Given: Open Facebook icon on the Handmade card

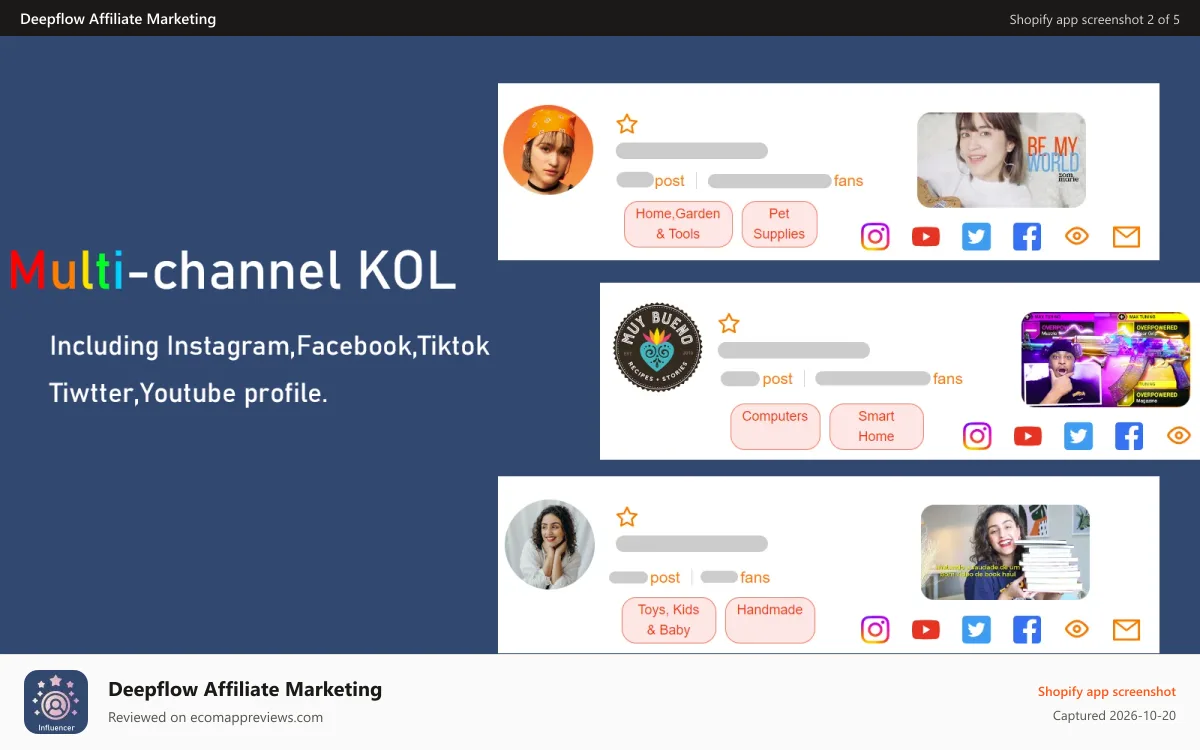Looking at the screenshot, I should point(1027,629).
